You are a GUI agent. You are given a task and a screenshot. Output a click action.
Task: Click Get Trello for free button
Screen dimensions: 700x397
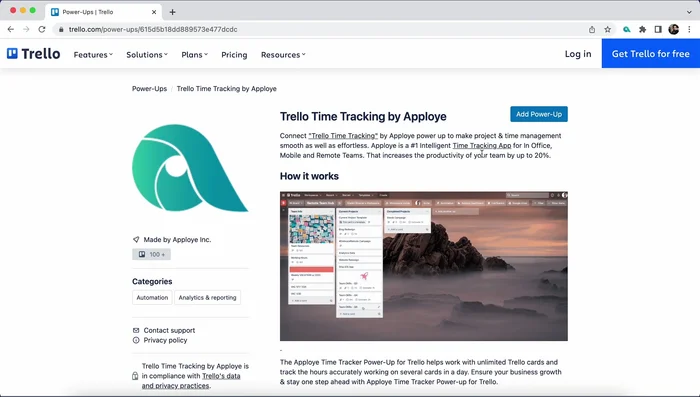coord(650,54)
